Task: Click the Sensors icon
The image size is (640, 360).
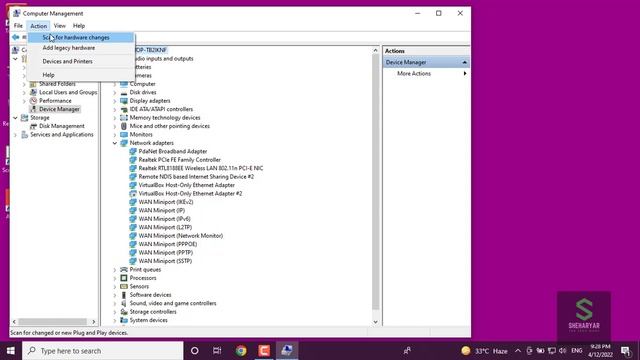Action: coord(124,287)
